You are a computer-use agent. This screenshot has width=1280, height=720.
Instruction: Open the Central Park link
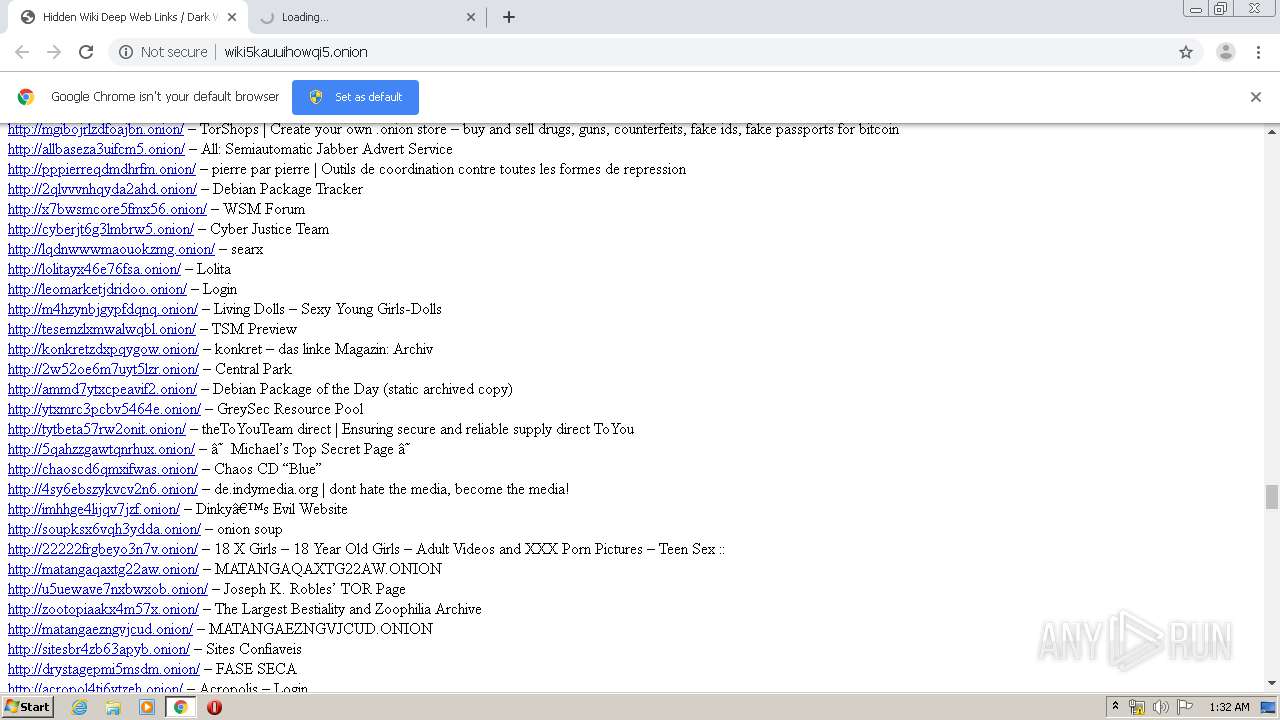(x=104, y=369)
